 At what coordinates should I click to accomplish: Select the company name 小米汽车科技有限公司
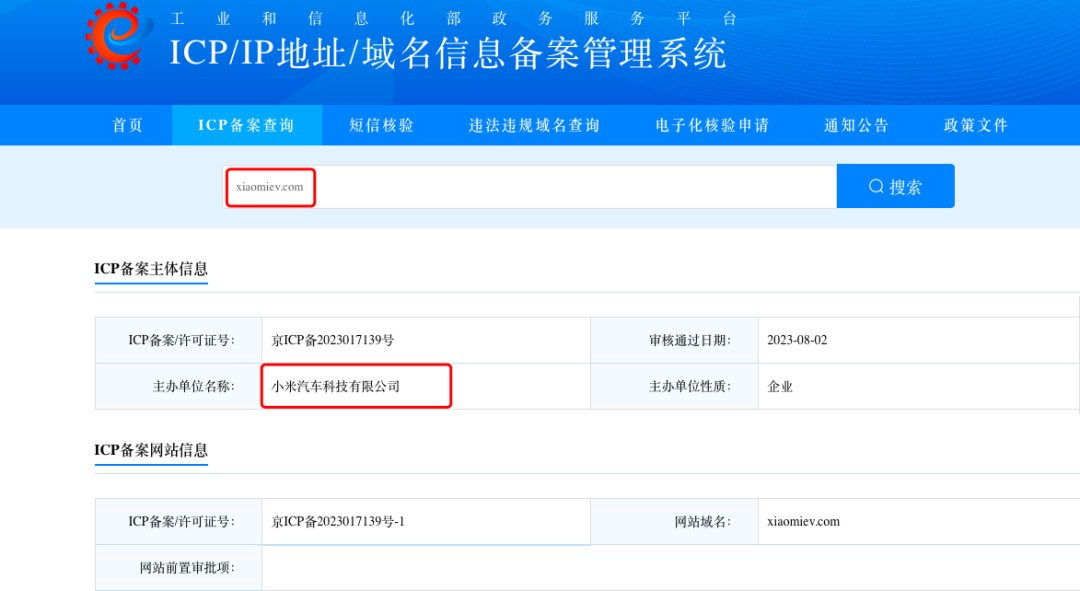(335, 386)
